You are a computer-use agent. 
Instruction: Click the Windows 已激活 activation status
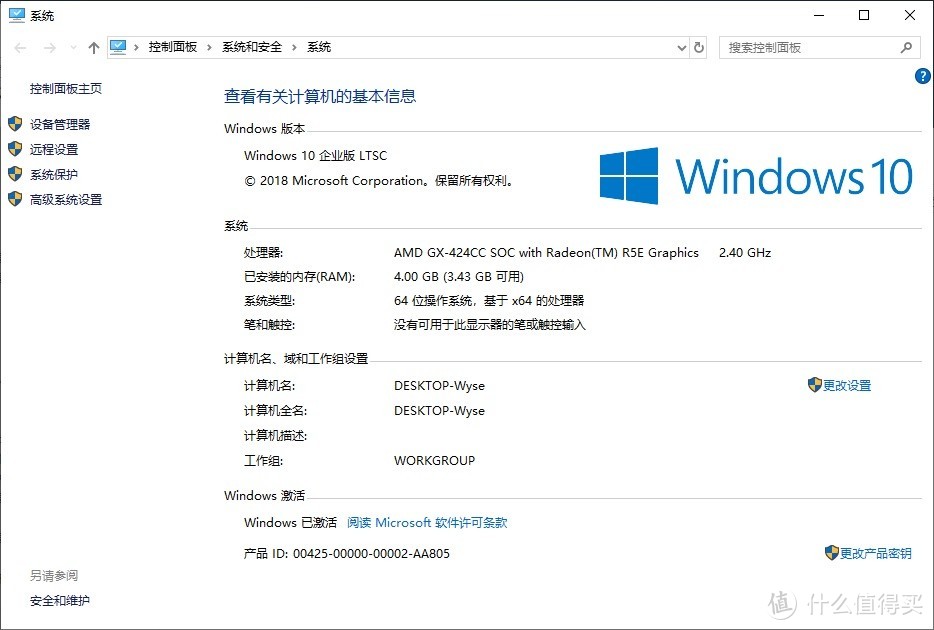(290, 522)
